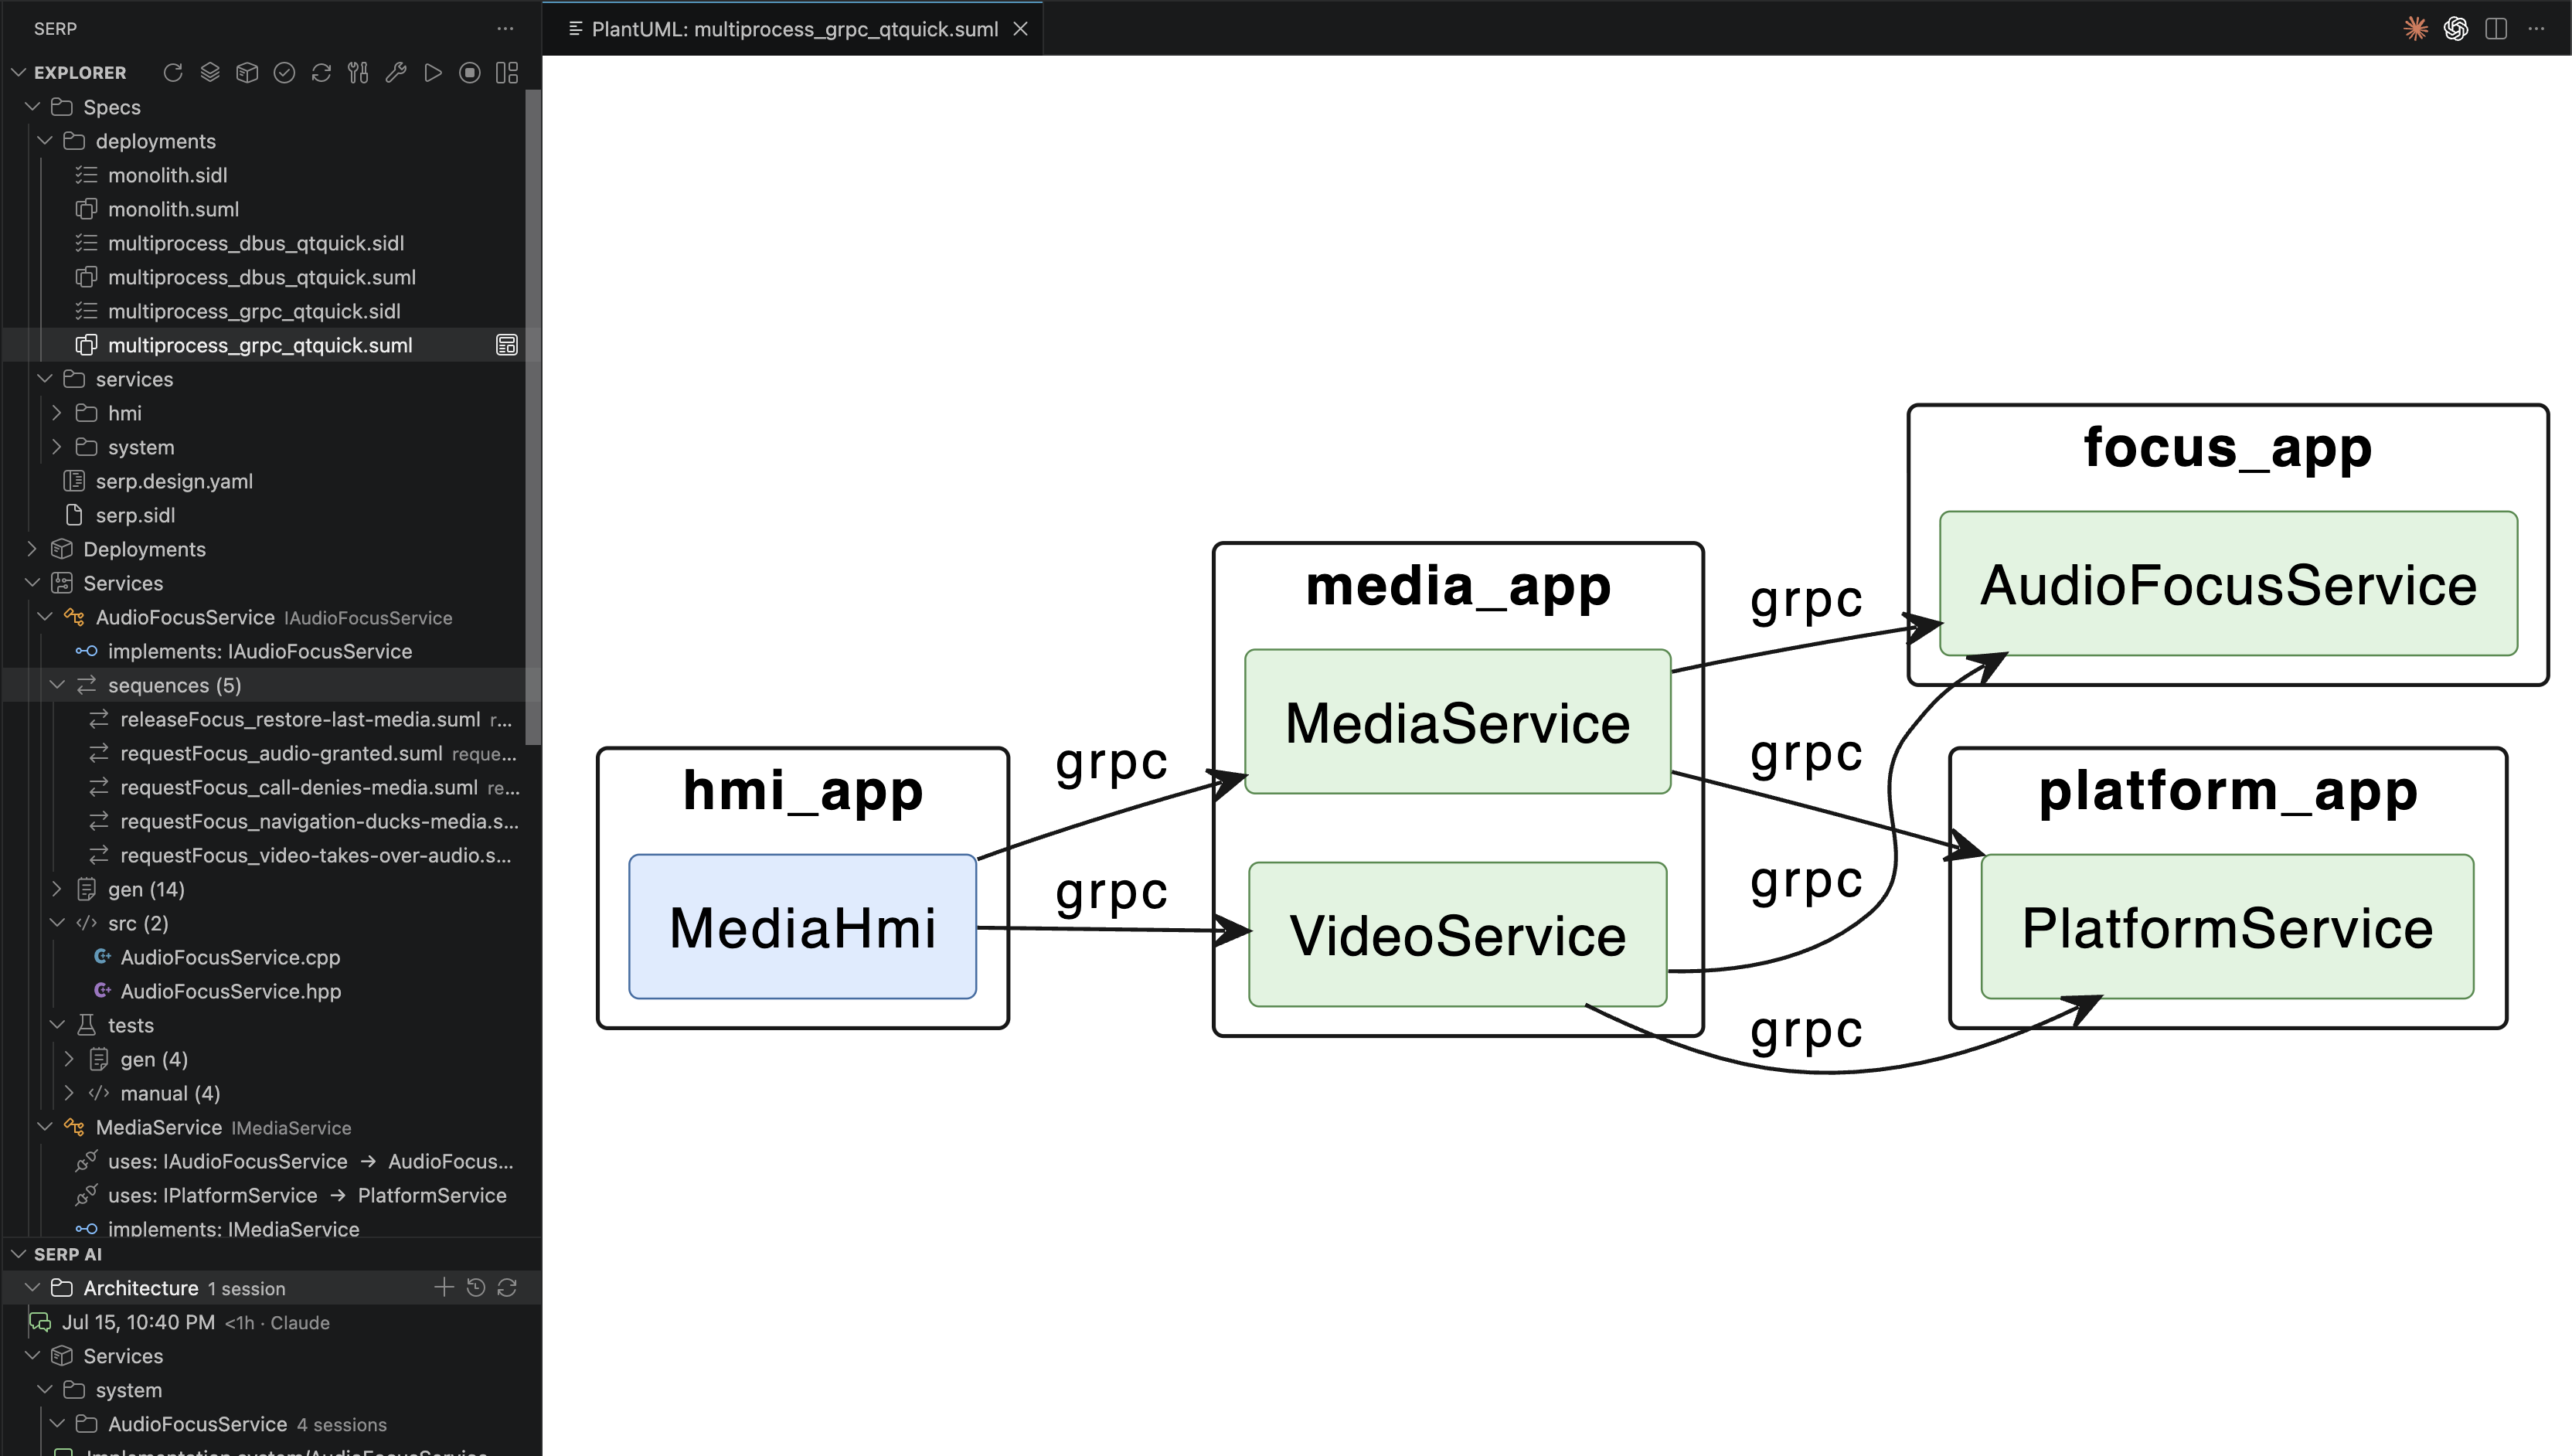Open requestFocus_audio-granted.suml sequence
Viewport: 2572px width, 1456px height.
[x=265, y=753]
